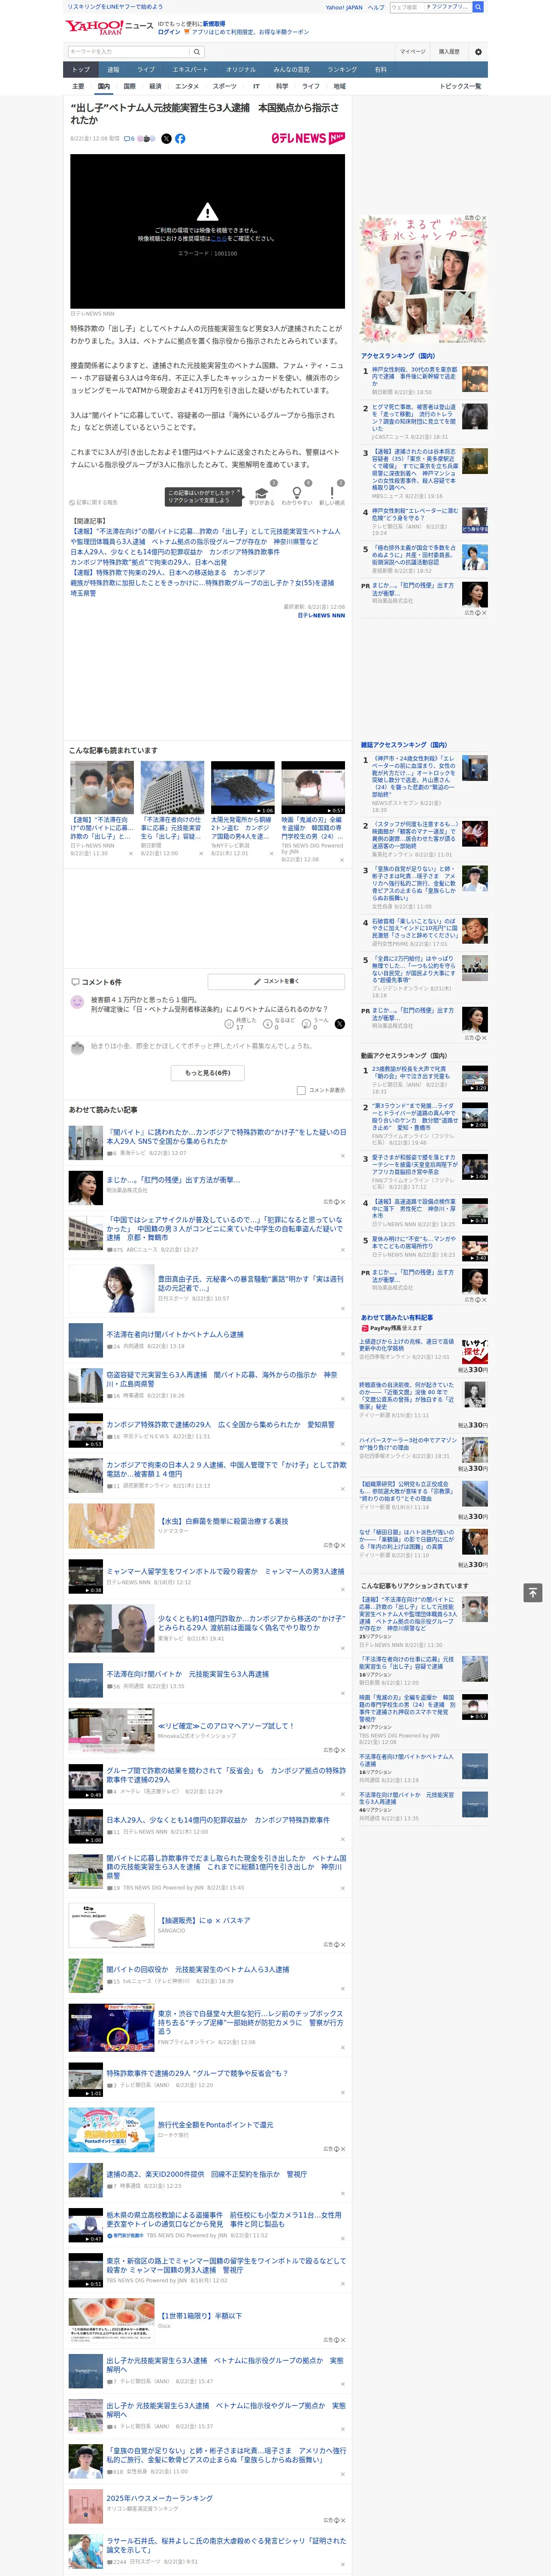Select the 速報 tab in main navigation
This screenshot has height=2576, width=551.
(113, 70)
